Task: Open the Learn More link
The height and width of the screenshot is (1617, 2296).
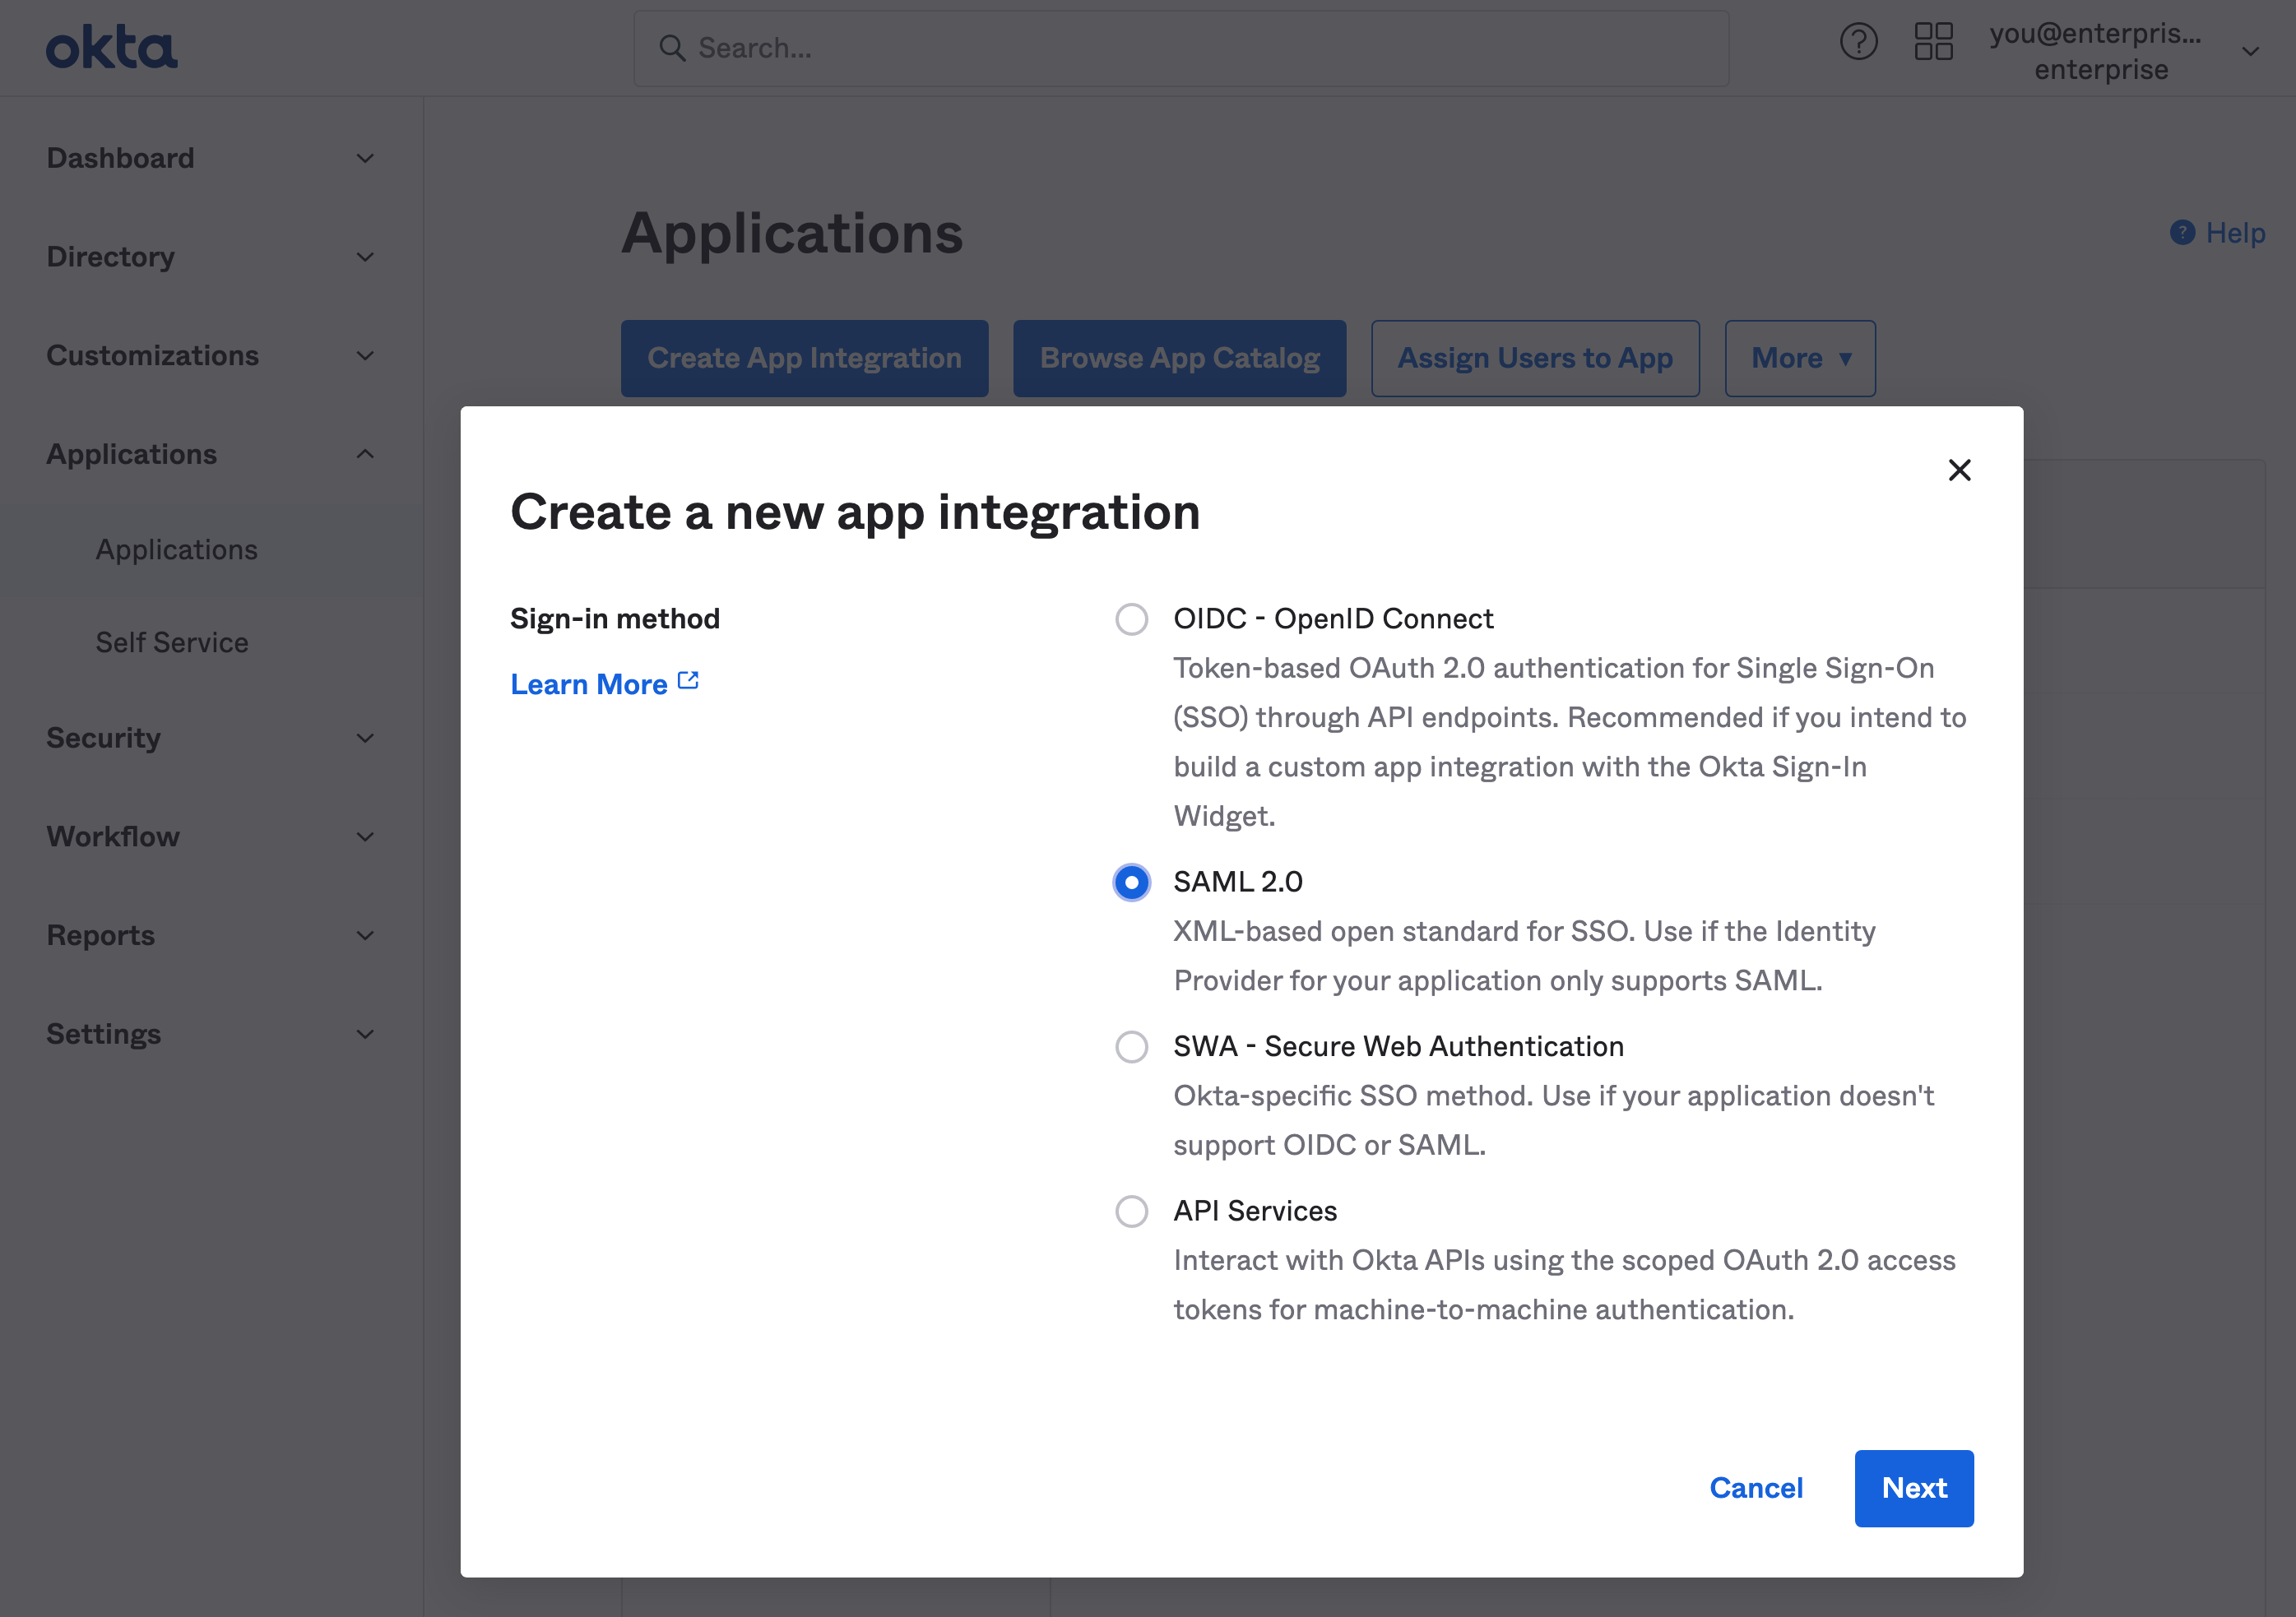Action: click(588, 683)
